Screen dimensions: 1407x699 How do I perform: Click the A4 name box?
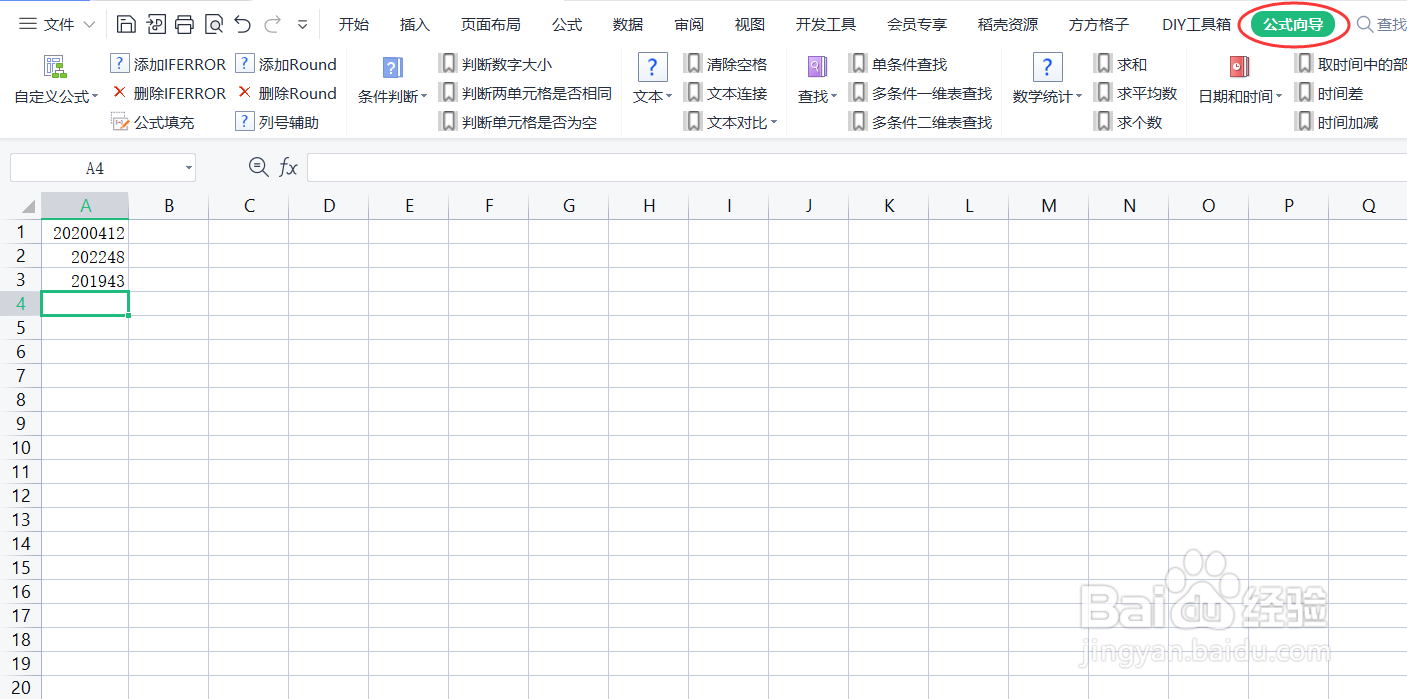coord(95,168)
